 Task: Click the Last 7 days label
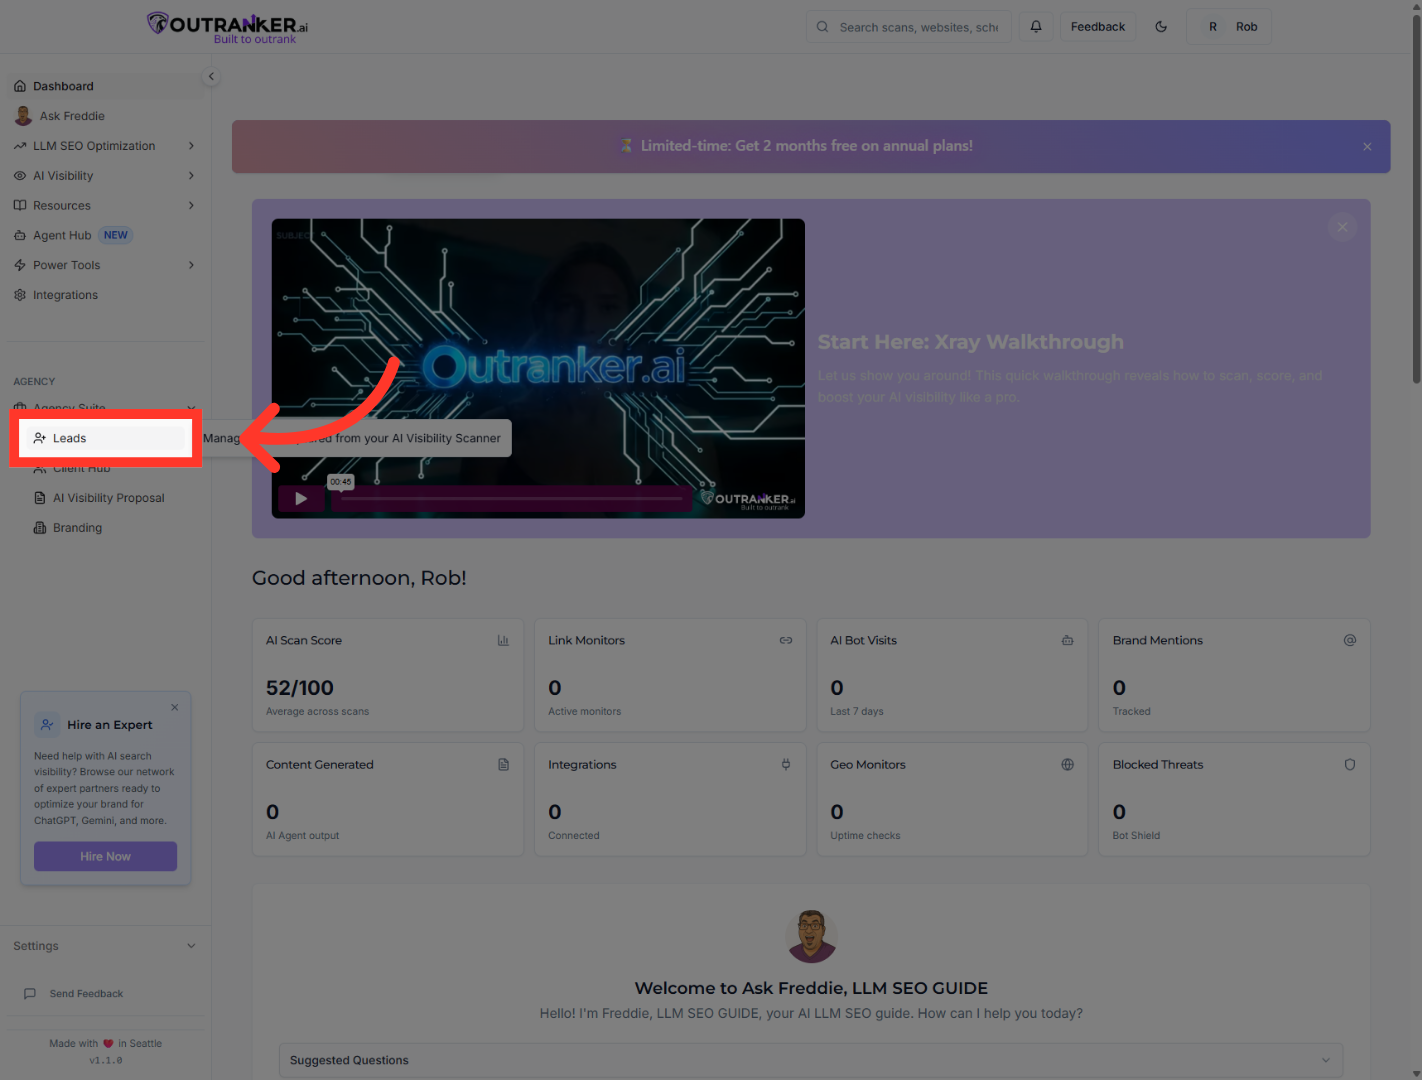click(x=857, y=712)
